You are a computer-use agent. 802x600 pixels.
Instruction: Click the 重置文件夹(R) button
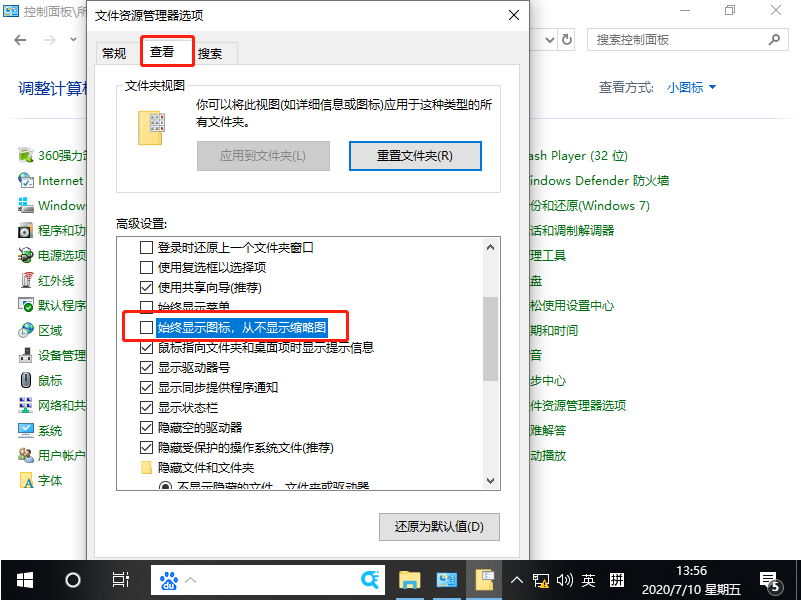point(415,155)
